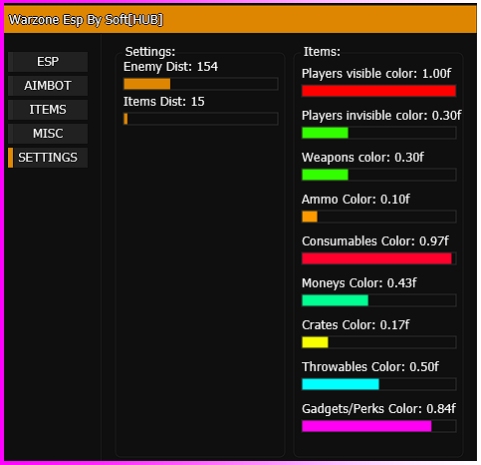Click the 'Enemy Dist: 154' label
This screenshot has height=465, width=481.
point(170,67)
